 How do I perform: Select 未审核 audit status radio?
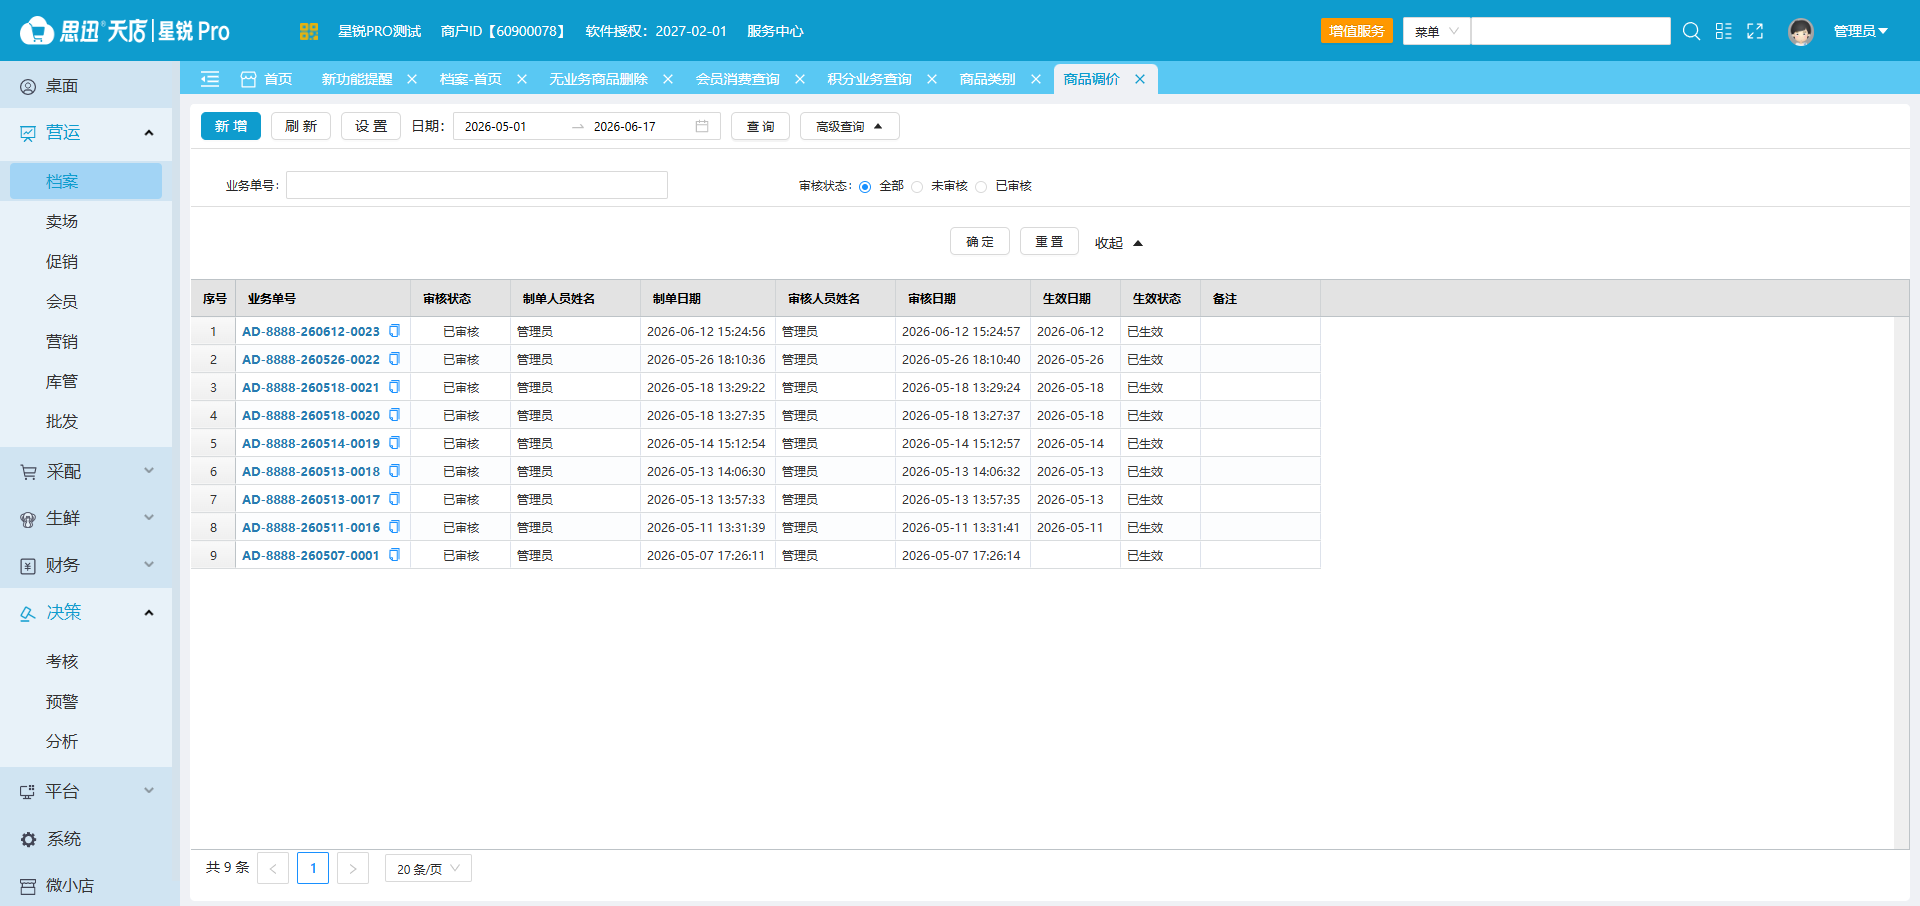point(917,187)
